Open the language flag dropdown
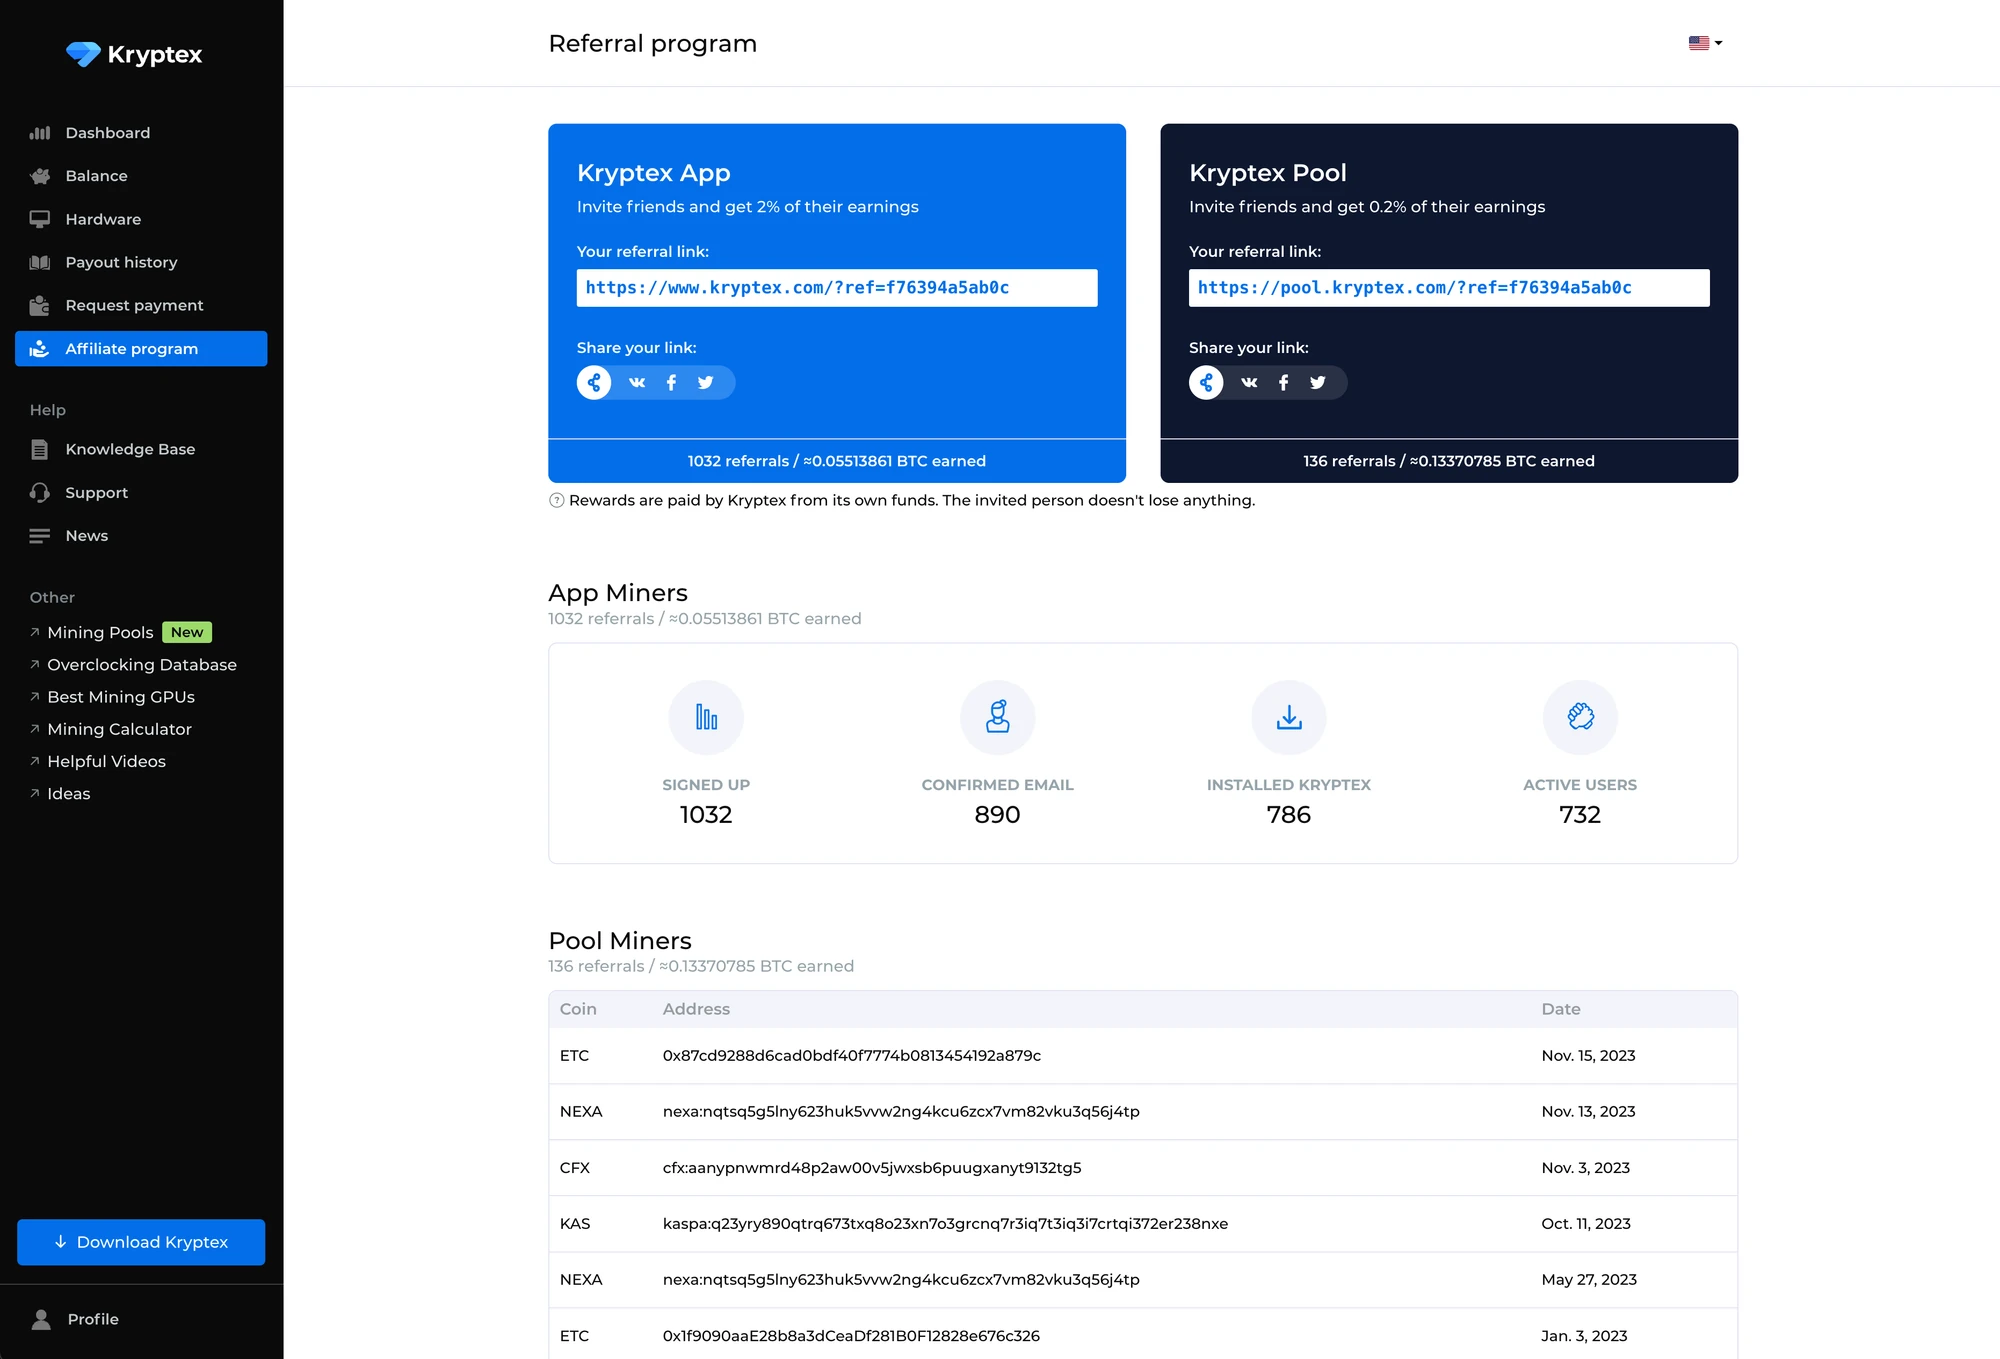This screenshot has height=1359, width=2000. [1705, 43]
